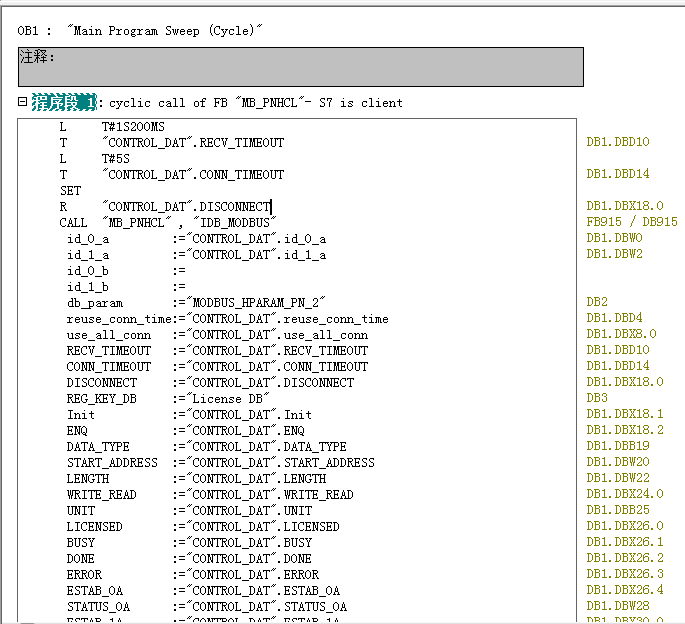
Task: Click the line T "CONTROL_DAT".CONN_TIMEOUT
Action: click(x=172, y=175)
